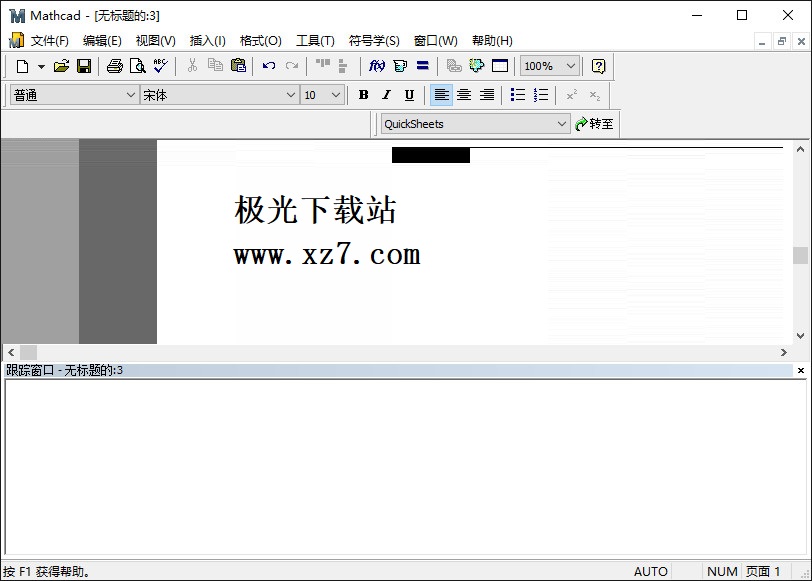Insert hyperlink toolbar icon
The height and width of the screenshot is (581, 812).
pos(454,66)
